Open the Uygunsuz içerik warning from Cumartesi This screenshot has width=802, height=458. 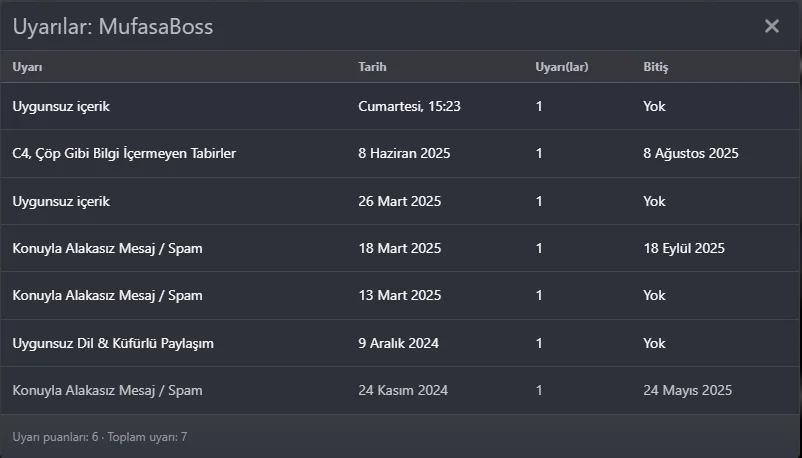61,106
